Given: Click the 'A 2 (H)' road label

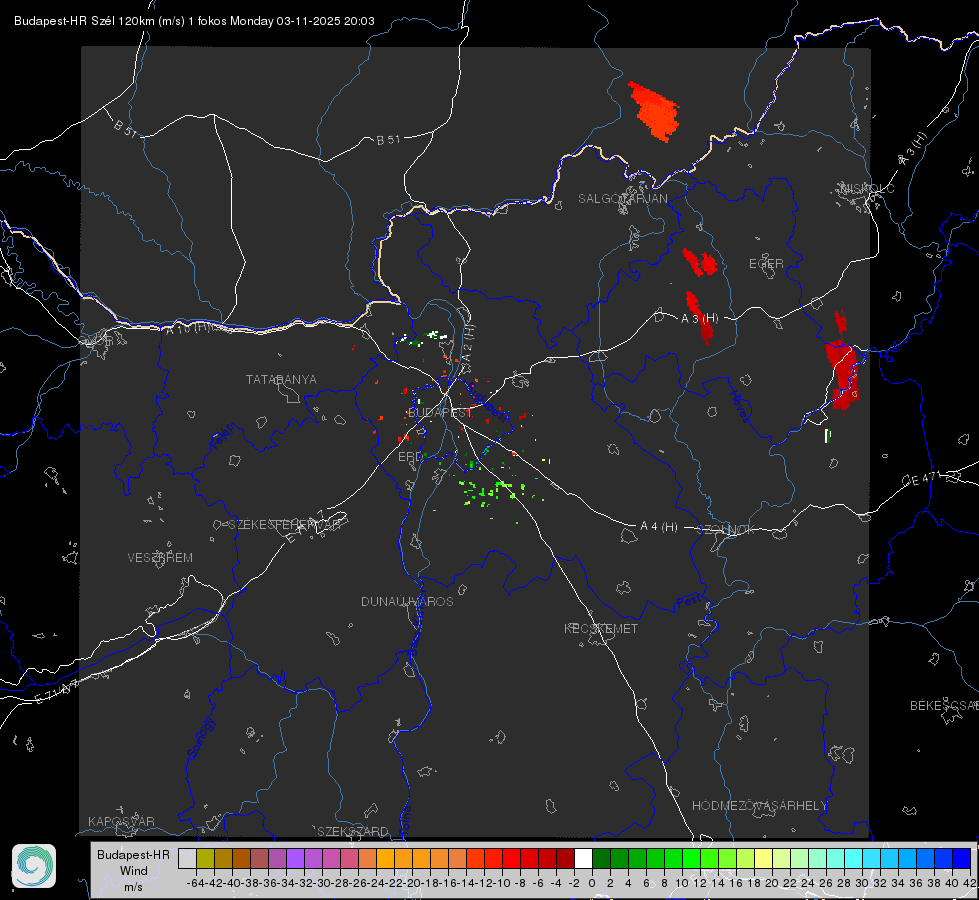Looking at the screenshot, I should pos(468,343).
